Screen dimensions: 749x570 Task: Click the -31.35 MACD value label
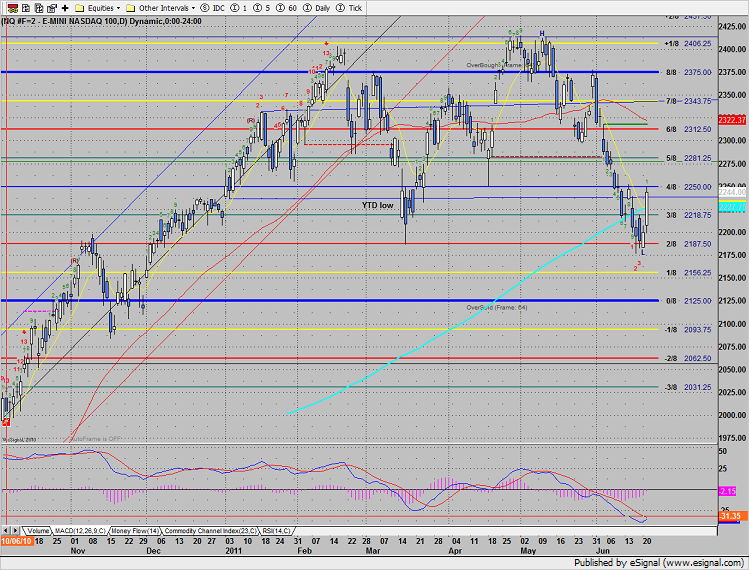click(x=731, y=516)
